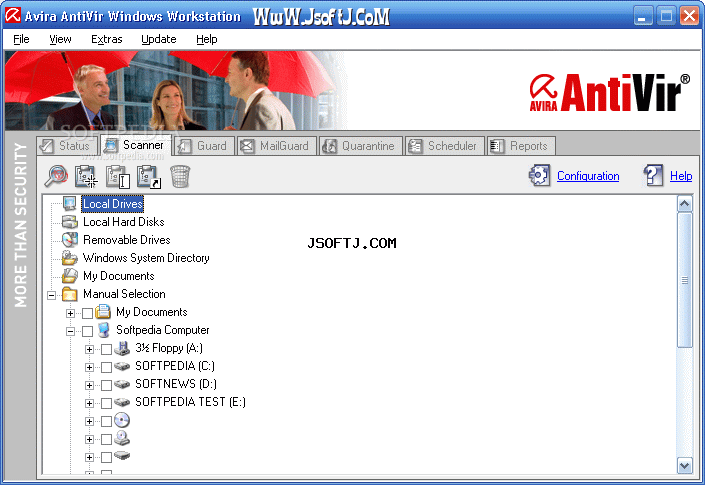Click the unlabeled CD drive icon
The height and width of the screenshot is (485, 705).
tap(122, 420)
